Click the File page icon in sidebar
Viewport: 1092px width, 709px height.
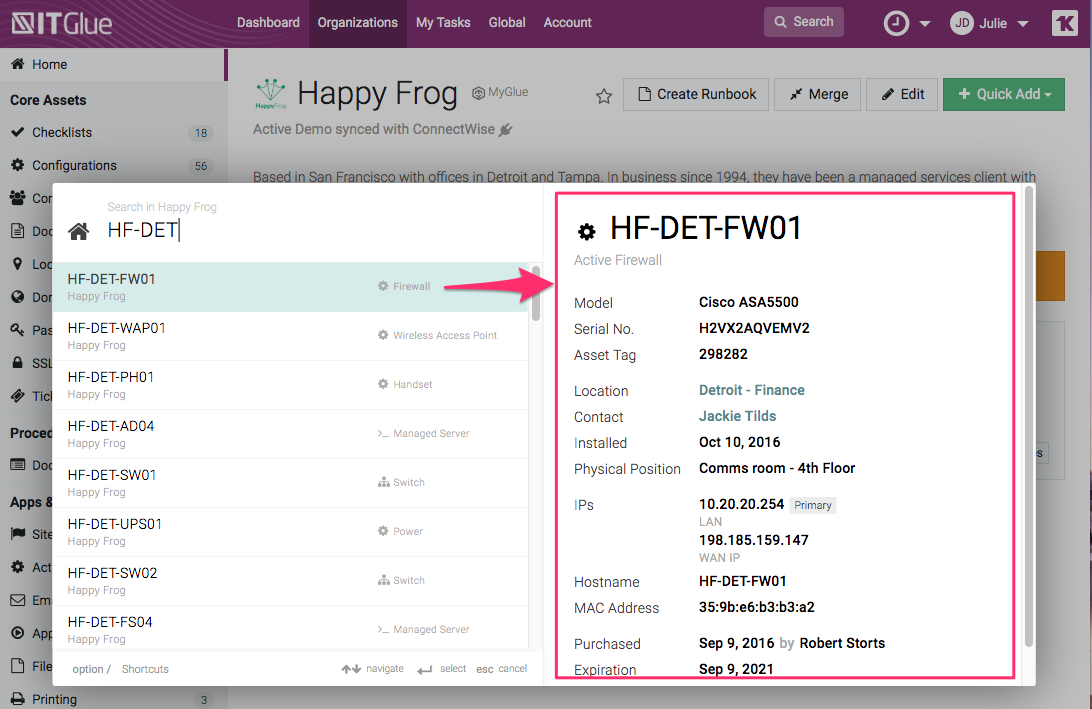pyautogui.click(x=17, y=666)
